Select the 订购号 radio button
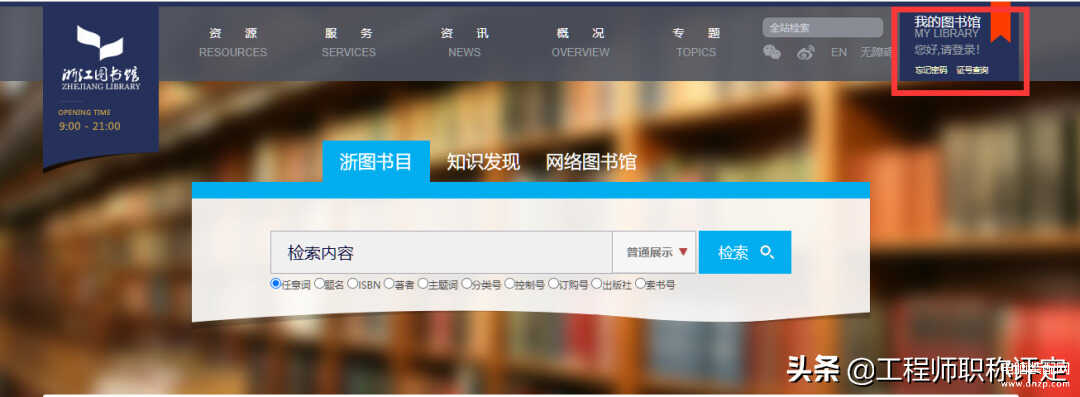The image size is (1080, 397). coord(553,283)
